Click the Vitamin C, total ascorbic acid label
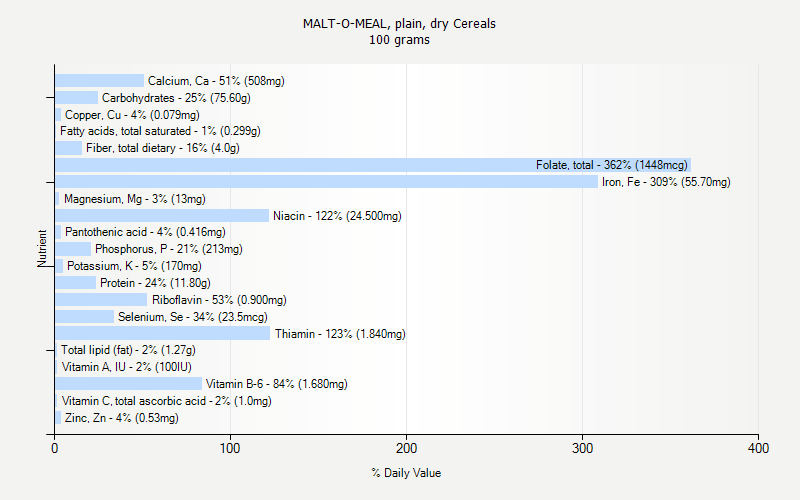Image resolution: width=800 pixels, height=500 pixels. point(166,401)
